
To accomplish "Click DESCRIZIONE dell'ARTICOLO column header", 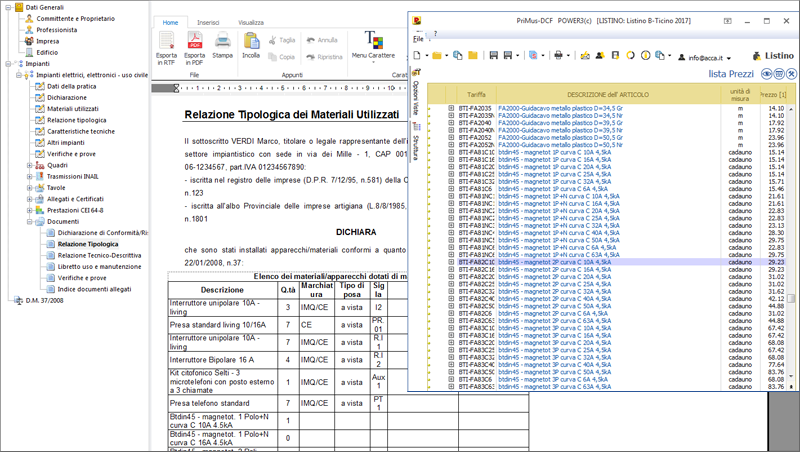I will (608, 94).
